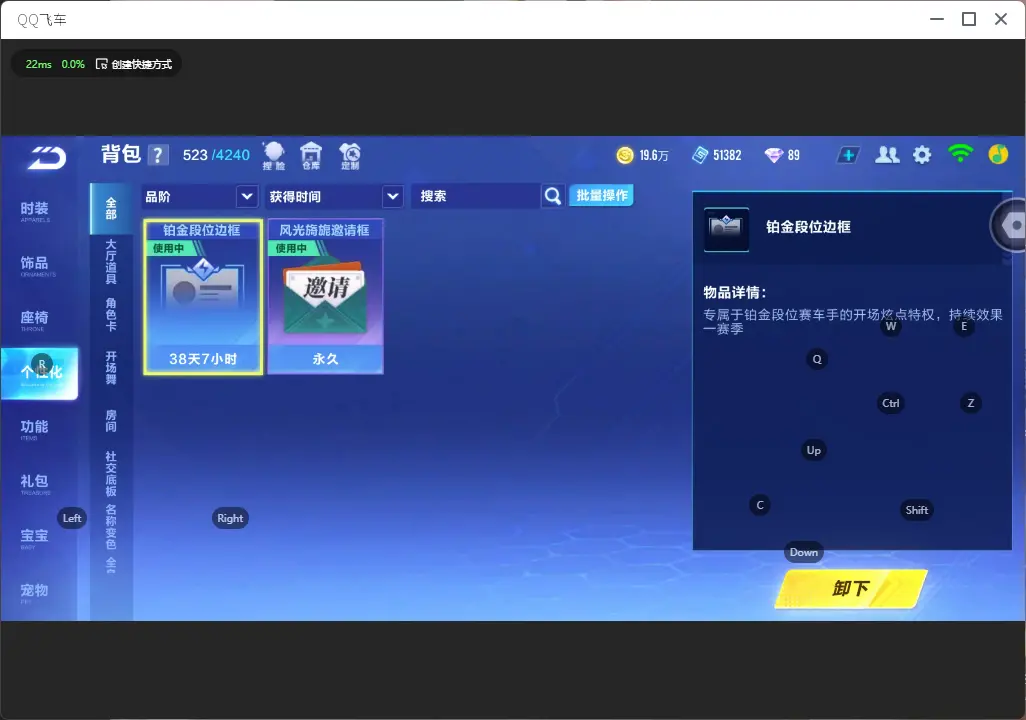Open the 礼包 treasure category

tap(35, 483)
